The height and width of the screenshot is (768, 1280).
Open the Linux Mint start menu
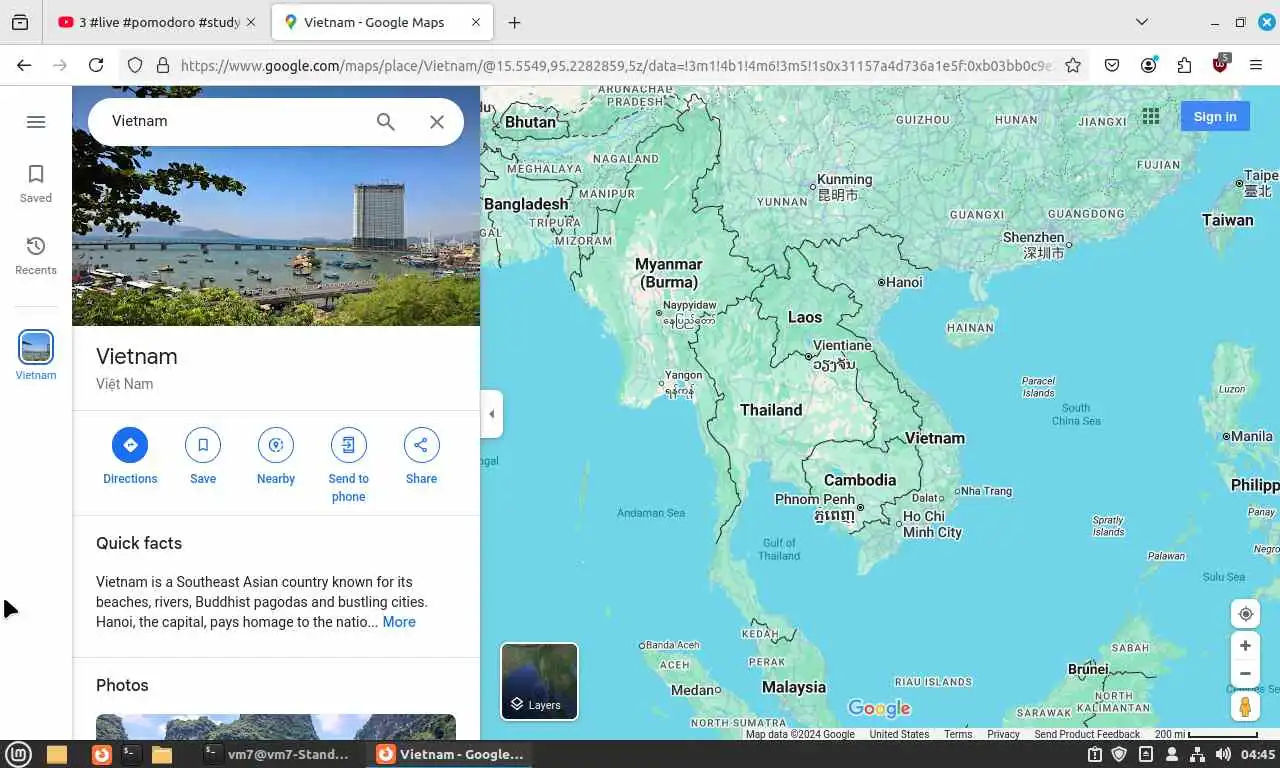(18, 754)
